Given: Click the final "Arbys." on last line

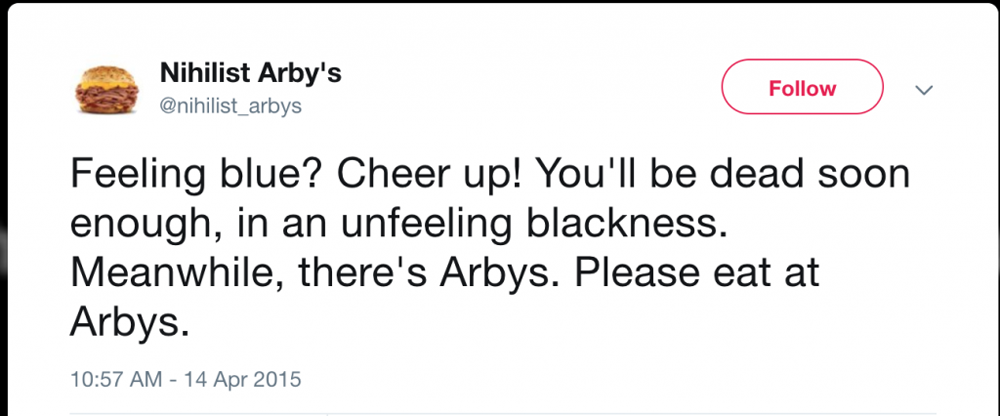Looking at the screenshot, I should (x=130, y=325).
